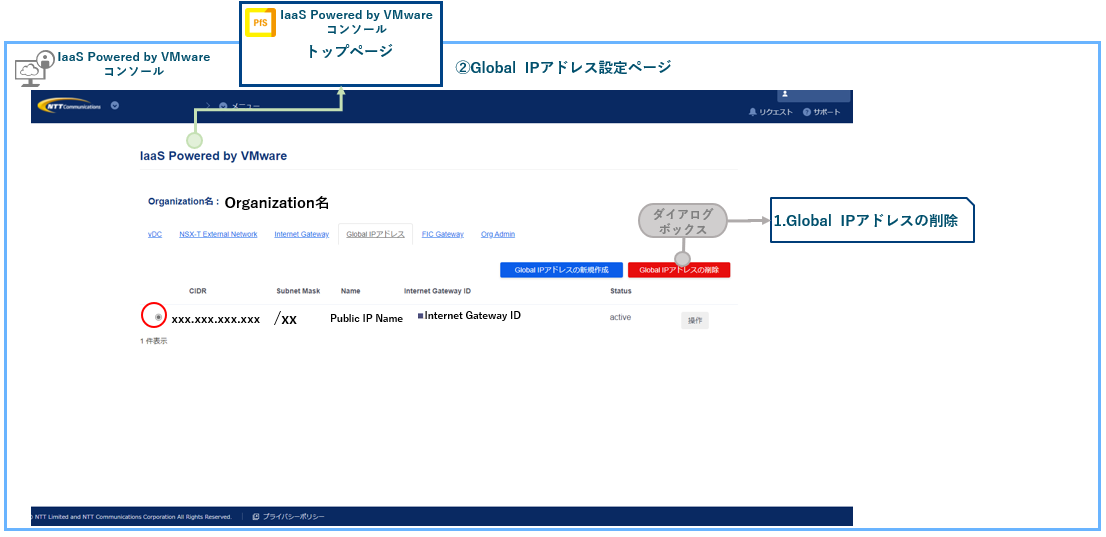Switch to the vDC tab

154,234
